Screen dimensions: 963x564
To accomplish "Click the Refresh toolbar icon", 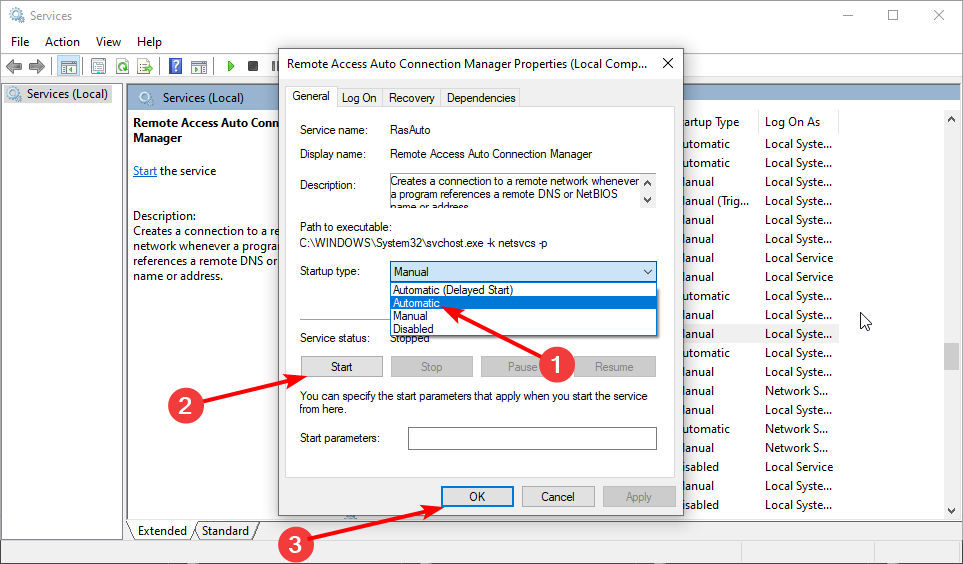I will [x=122, y=66].
